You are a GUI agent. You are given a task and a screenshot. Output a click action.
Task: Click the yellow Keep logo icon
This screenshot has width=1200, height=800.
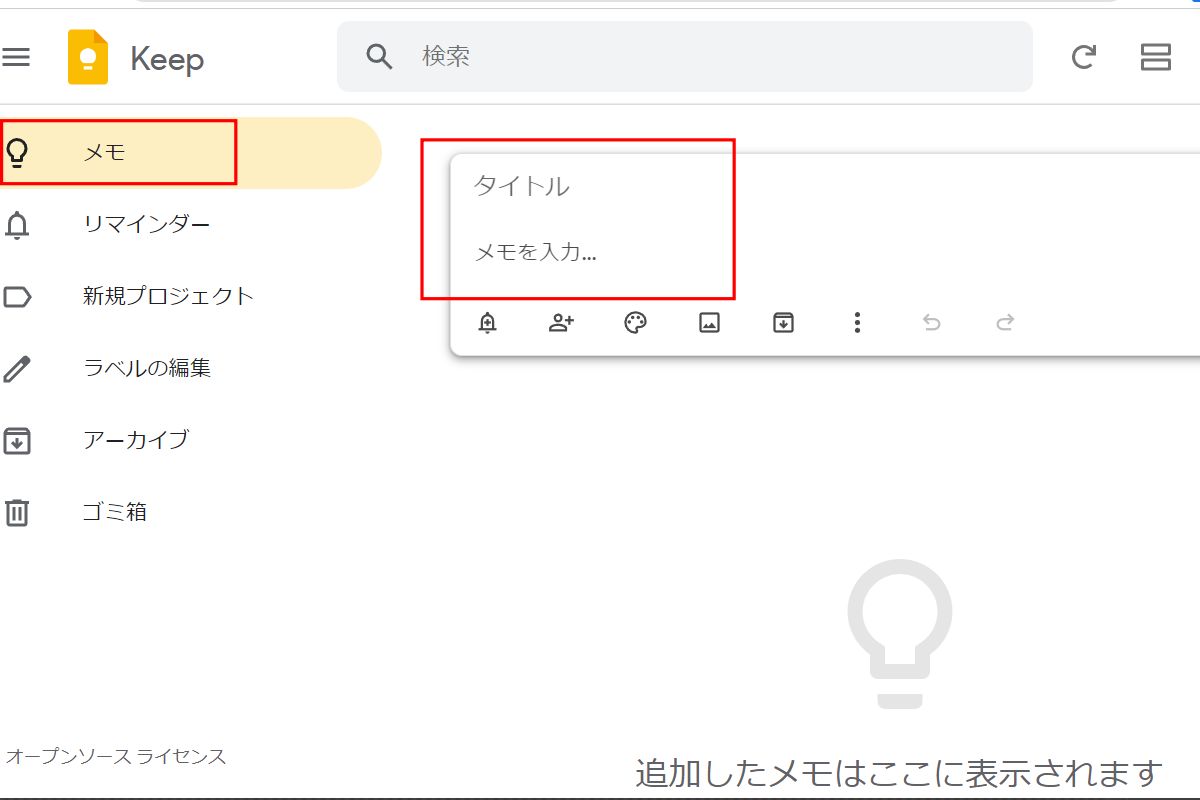(88, 57)
